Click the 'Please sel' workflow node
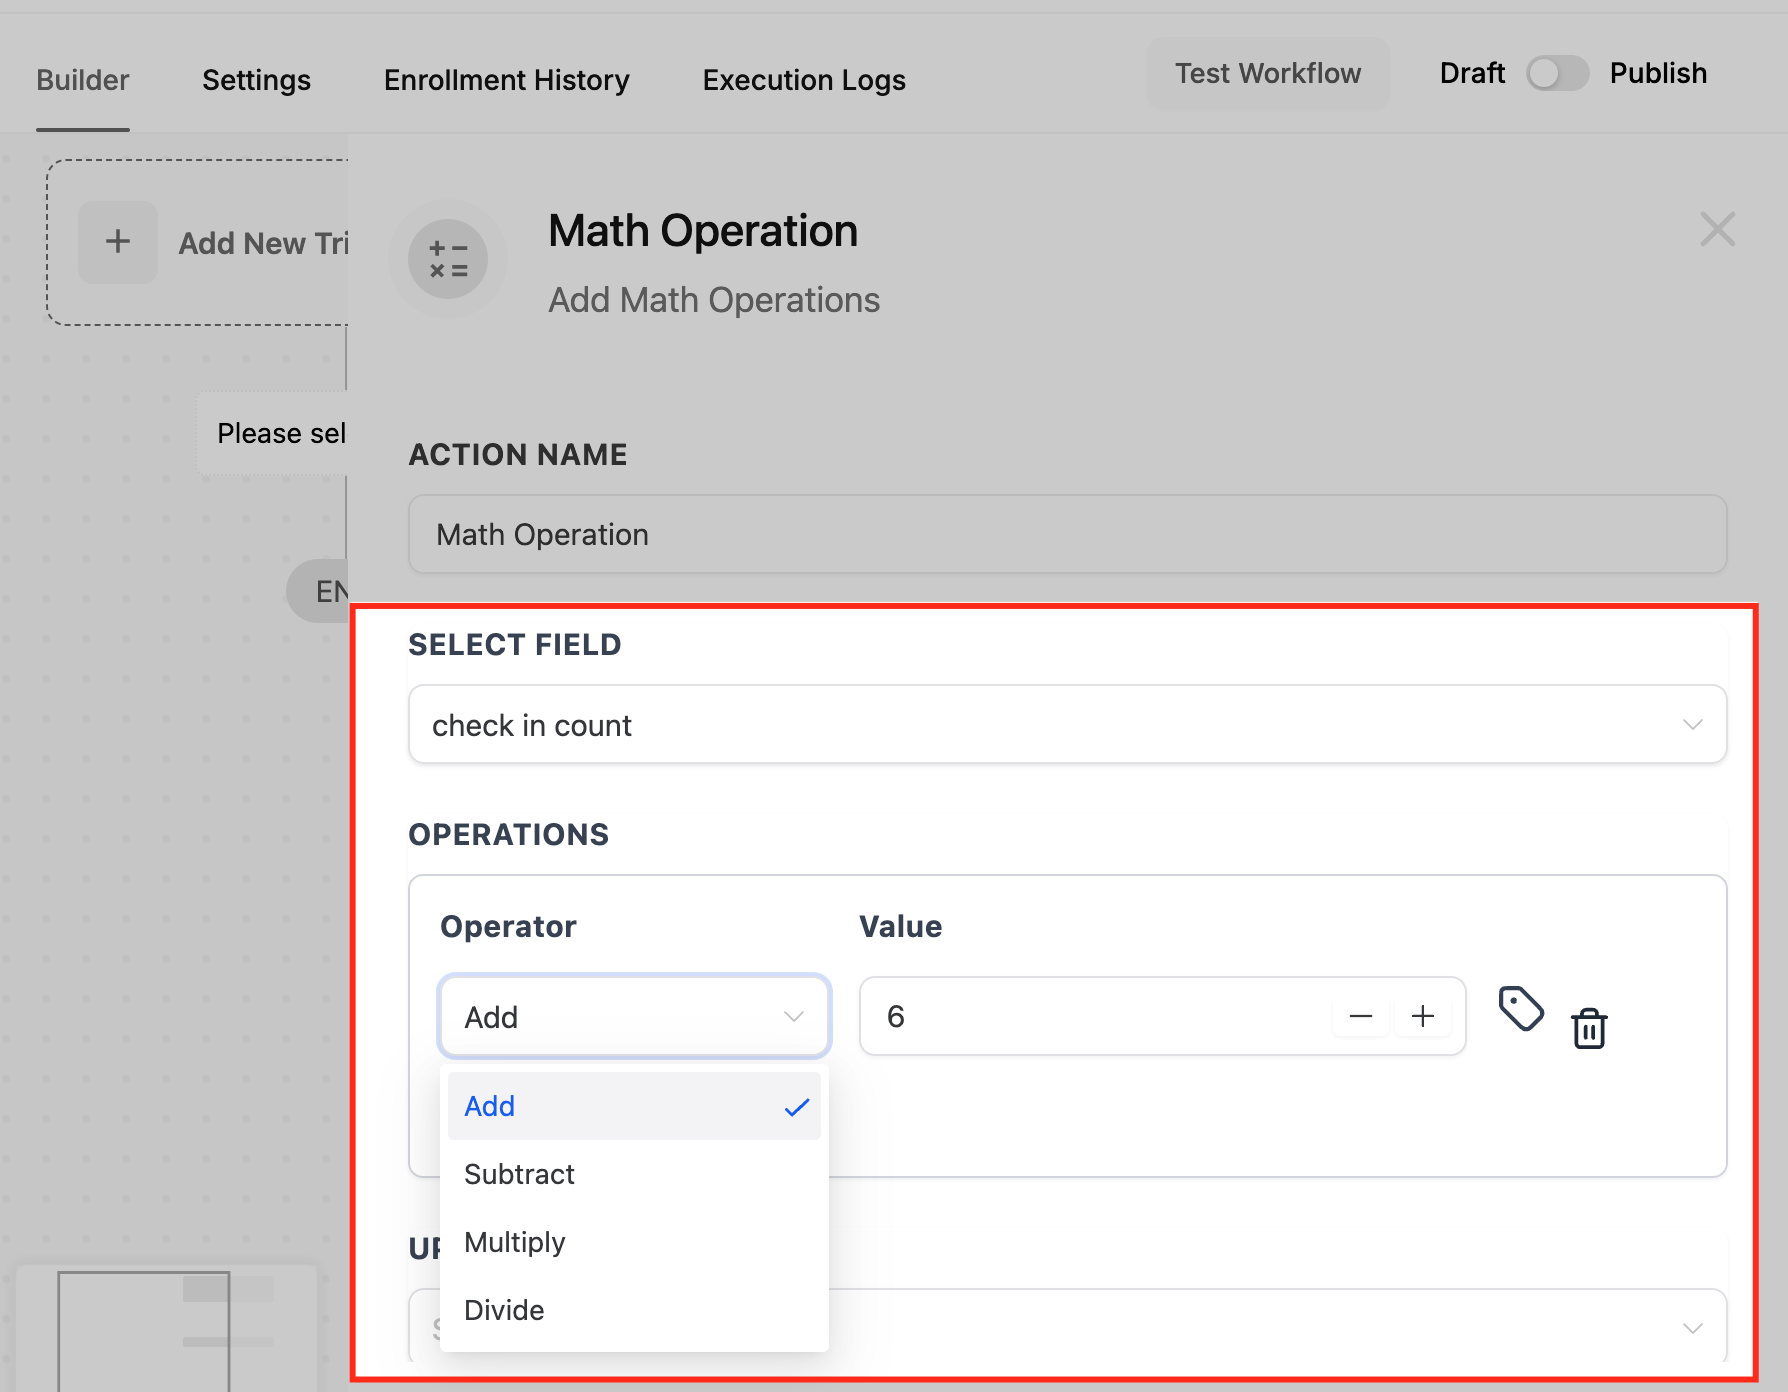This screenshot has height=1392, width=1788. pos(273,433)
